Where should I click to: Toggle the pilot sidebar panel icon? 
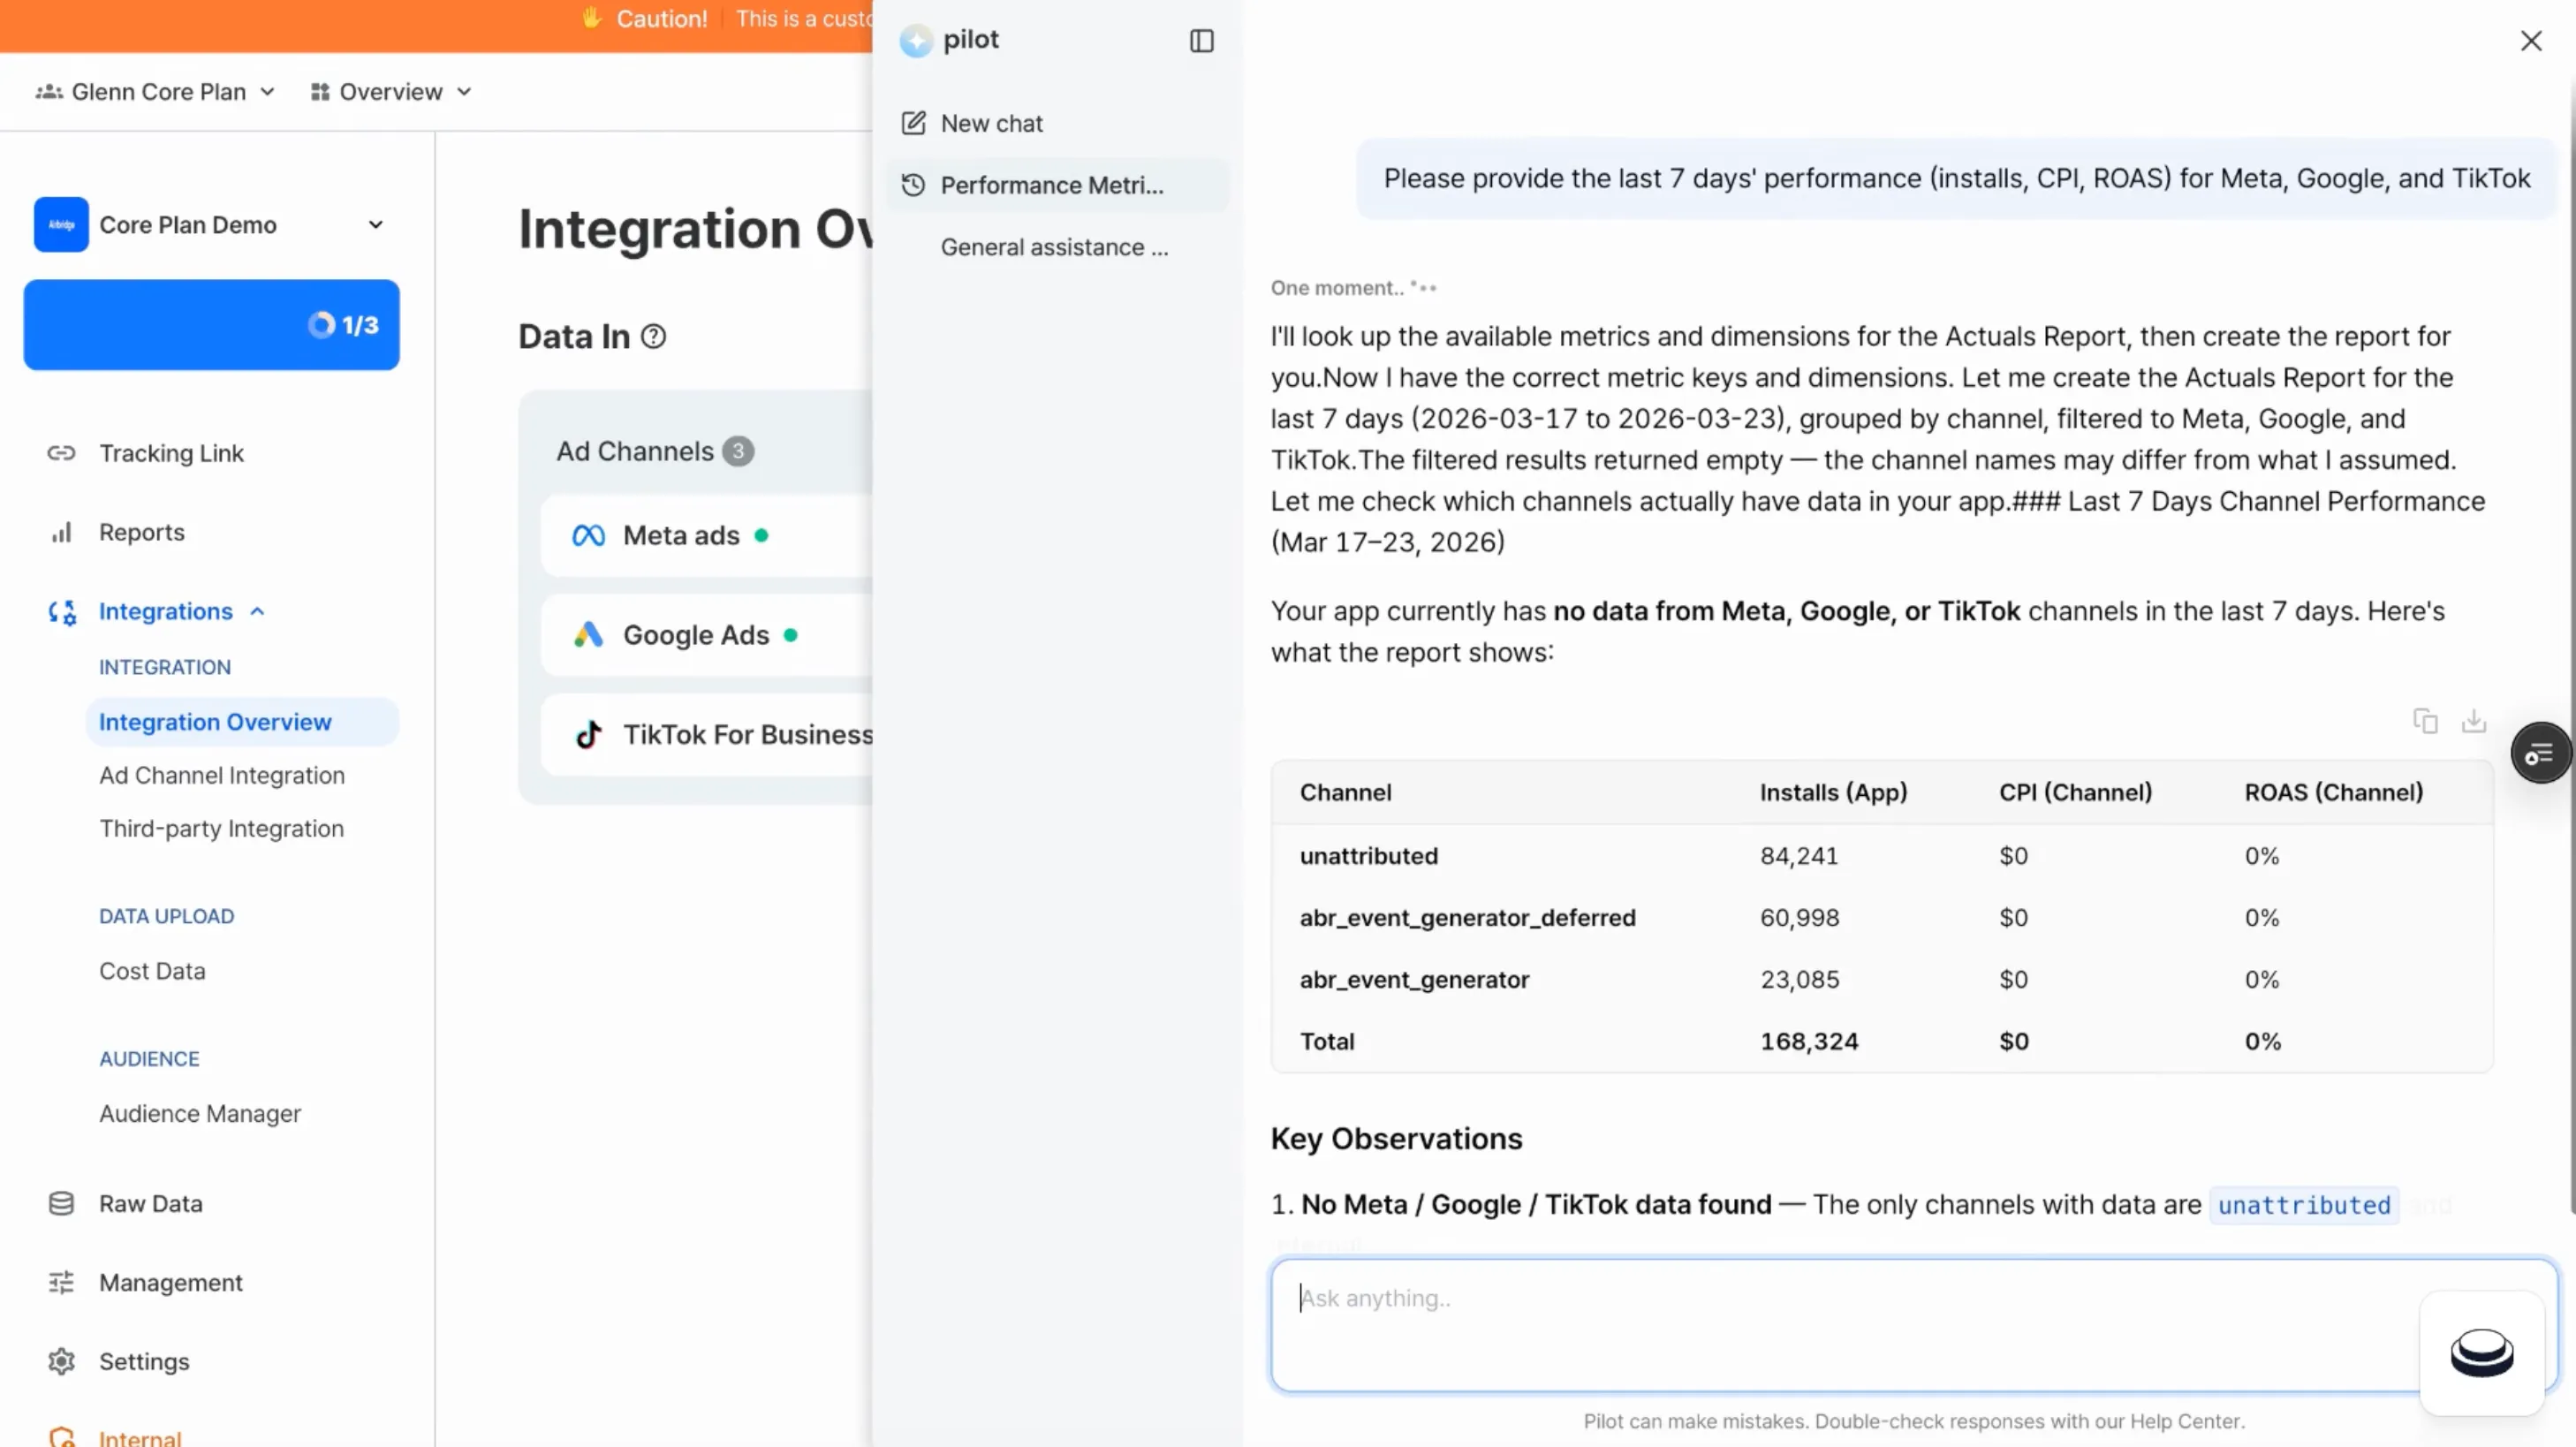pos(1201,41)
